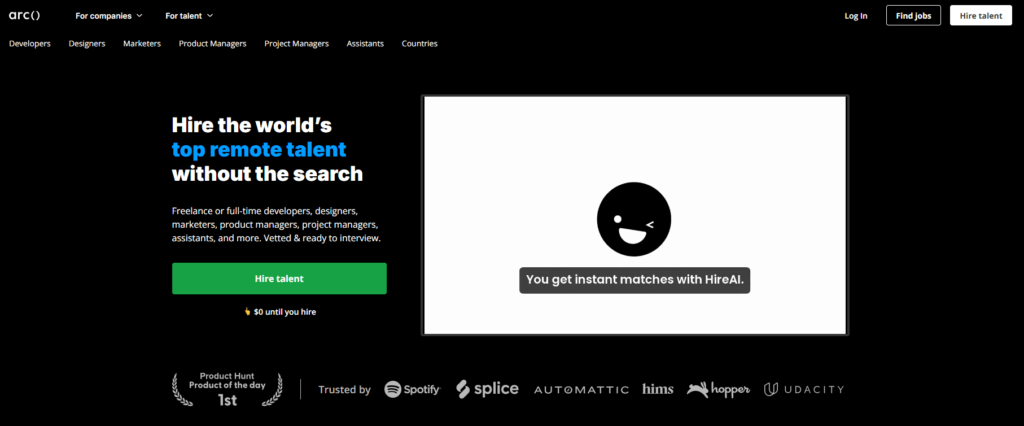
Task: Click the 'Hire the world's' heading line
Action: [x=252, y=125]
